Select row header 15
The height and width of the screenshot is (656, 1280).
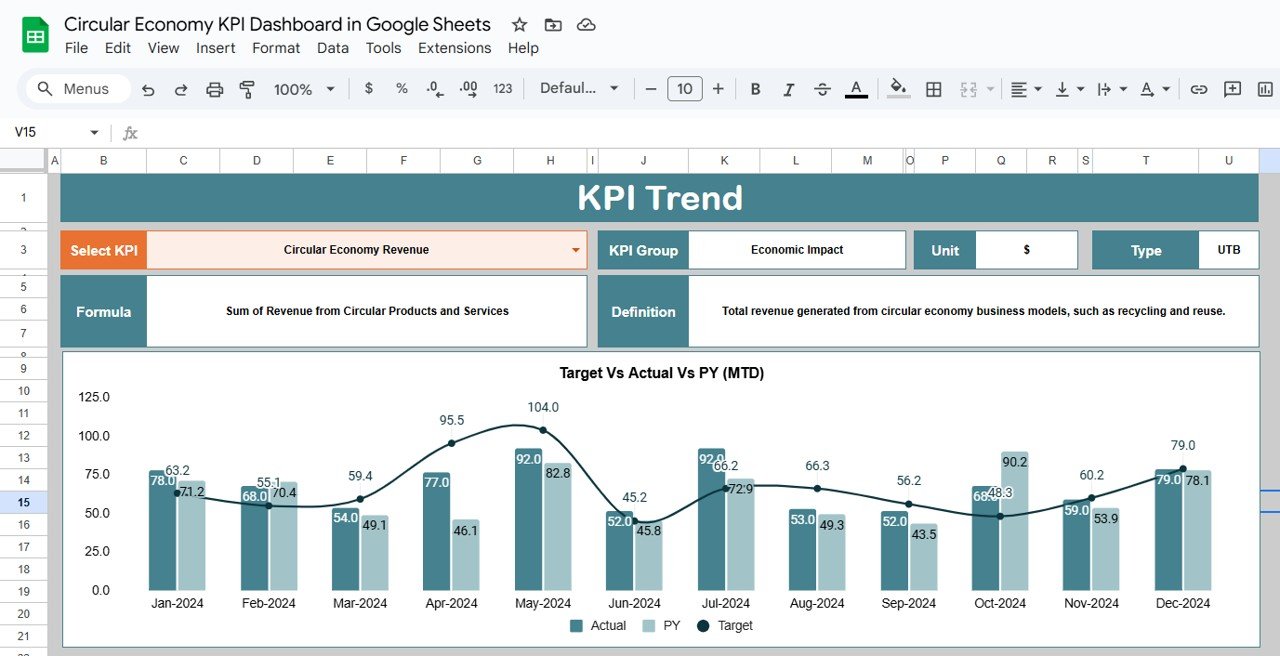(23, 503)
